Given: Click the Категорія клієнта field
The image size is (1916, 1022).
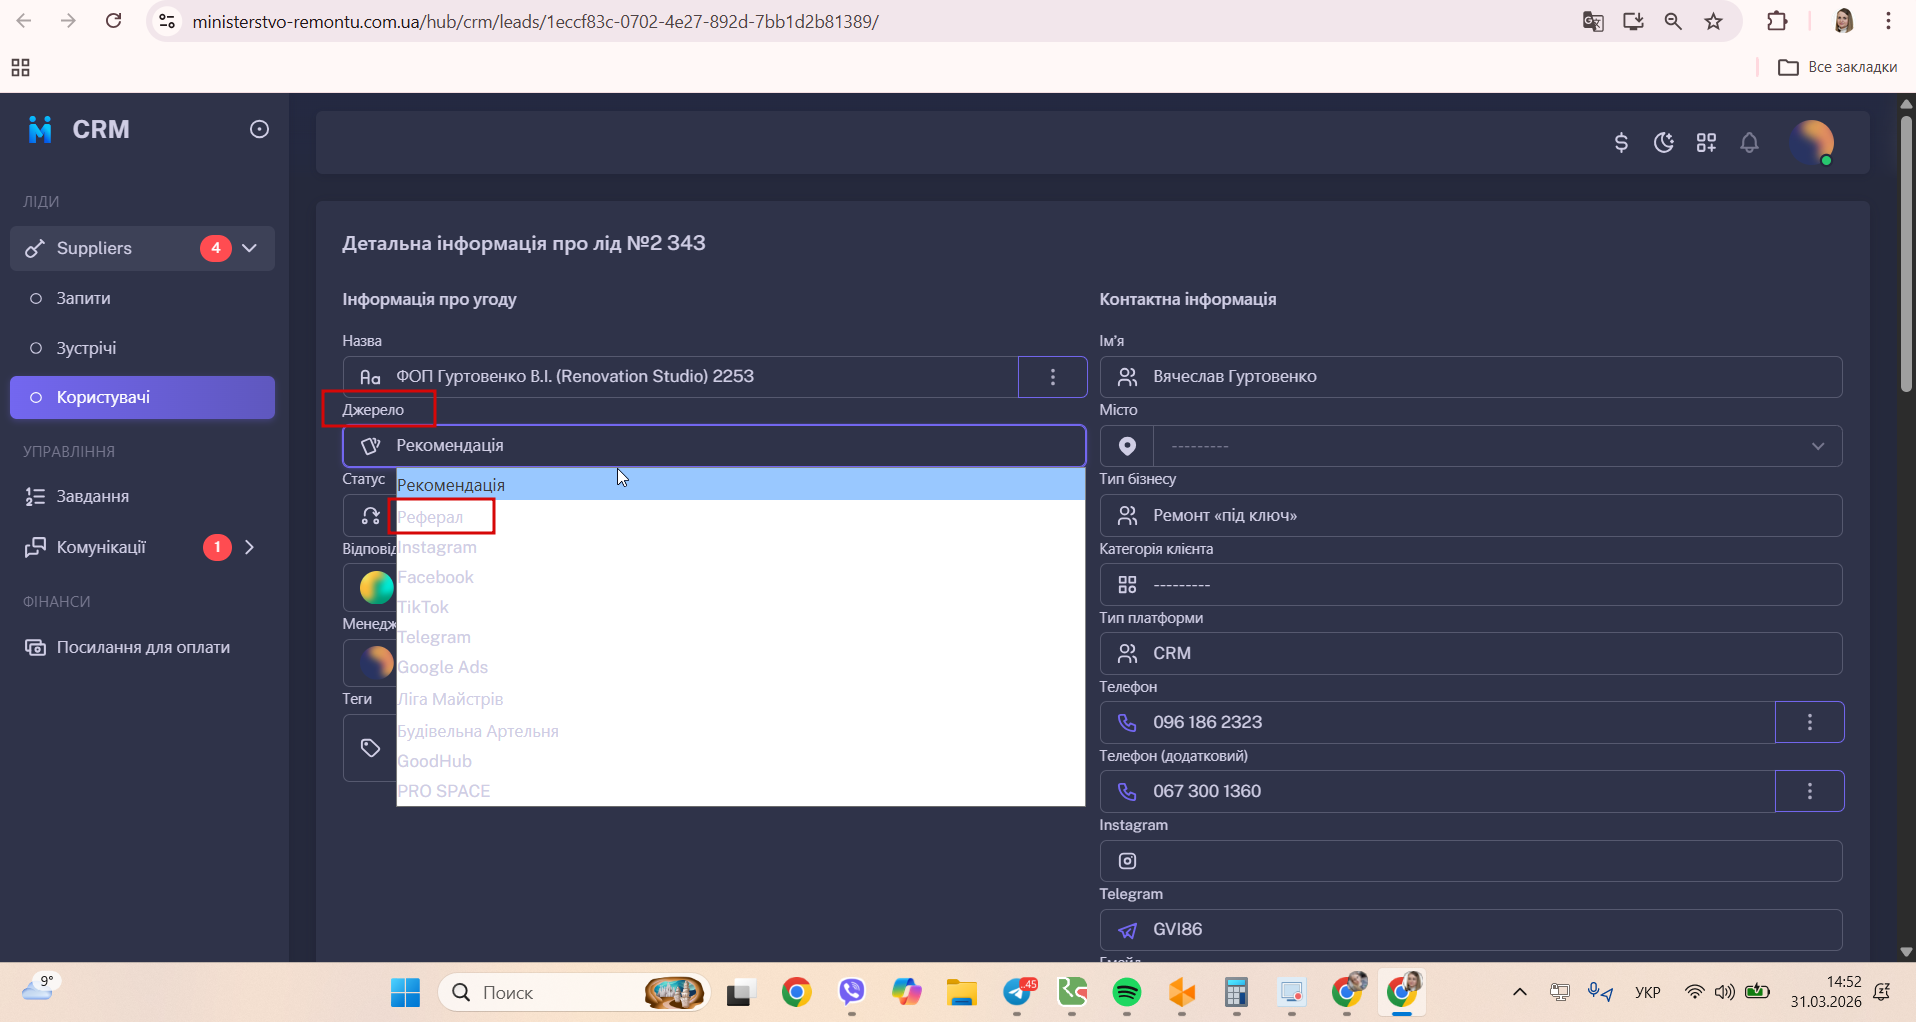Looking at the screenshot, I should (1471, 584).
